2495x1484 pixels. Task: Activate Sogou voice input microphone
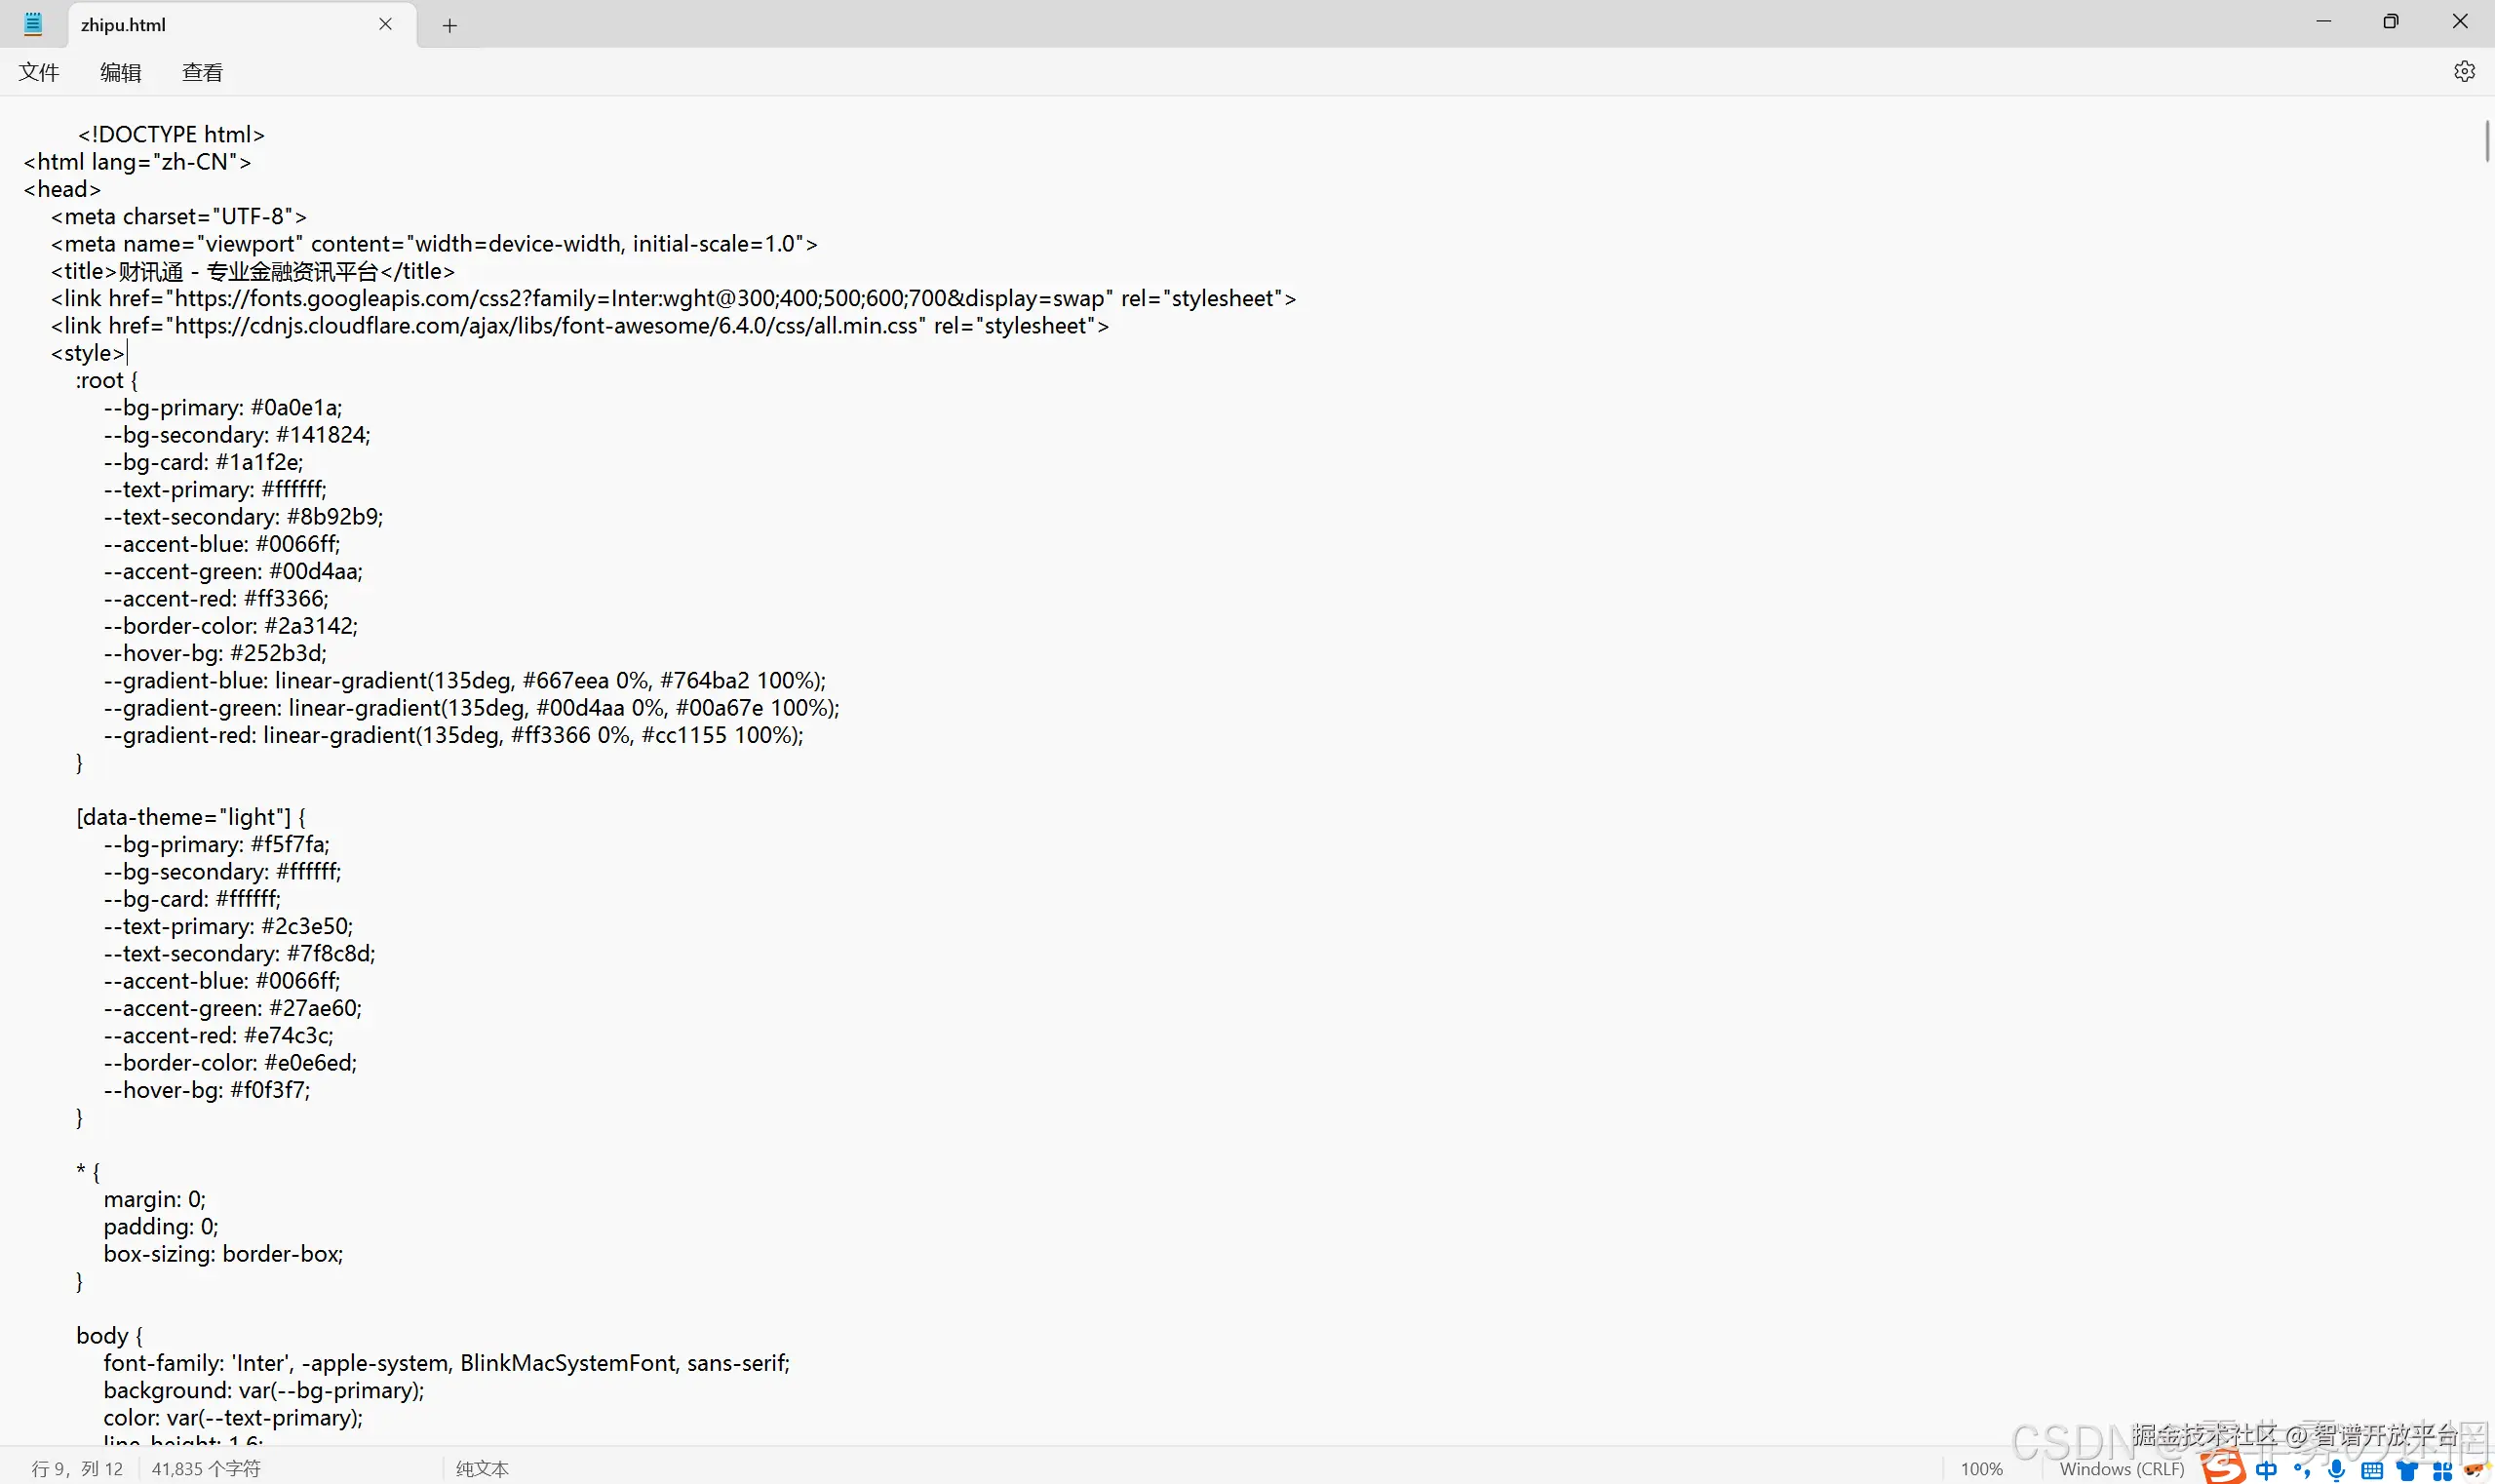pyautogui.click(x=2336, y=1470)
